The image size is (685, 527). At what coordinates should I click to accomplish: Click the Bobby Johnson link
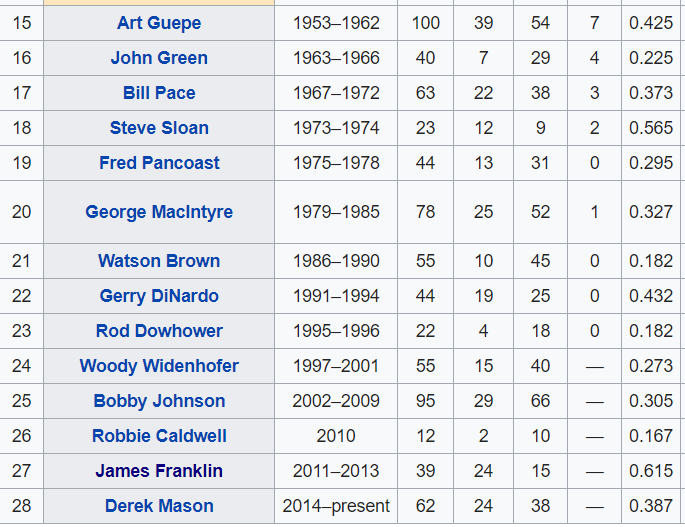coord(159,401)
